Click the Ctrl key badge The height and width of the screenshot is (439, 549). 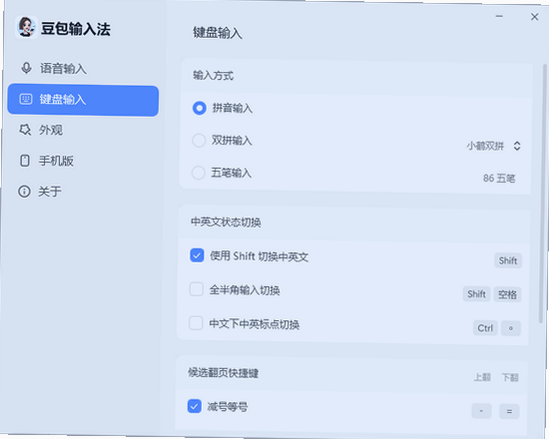(x=485, y=328)
